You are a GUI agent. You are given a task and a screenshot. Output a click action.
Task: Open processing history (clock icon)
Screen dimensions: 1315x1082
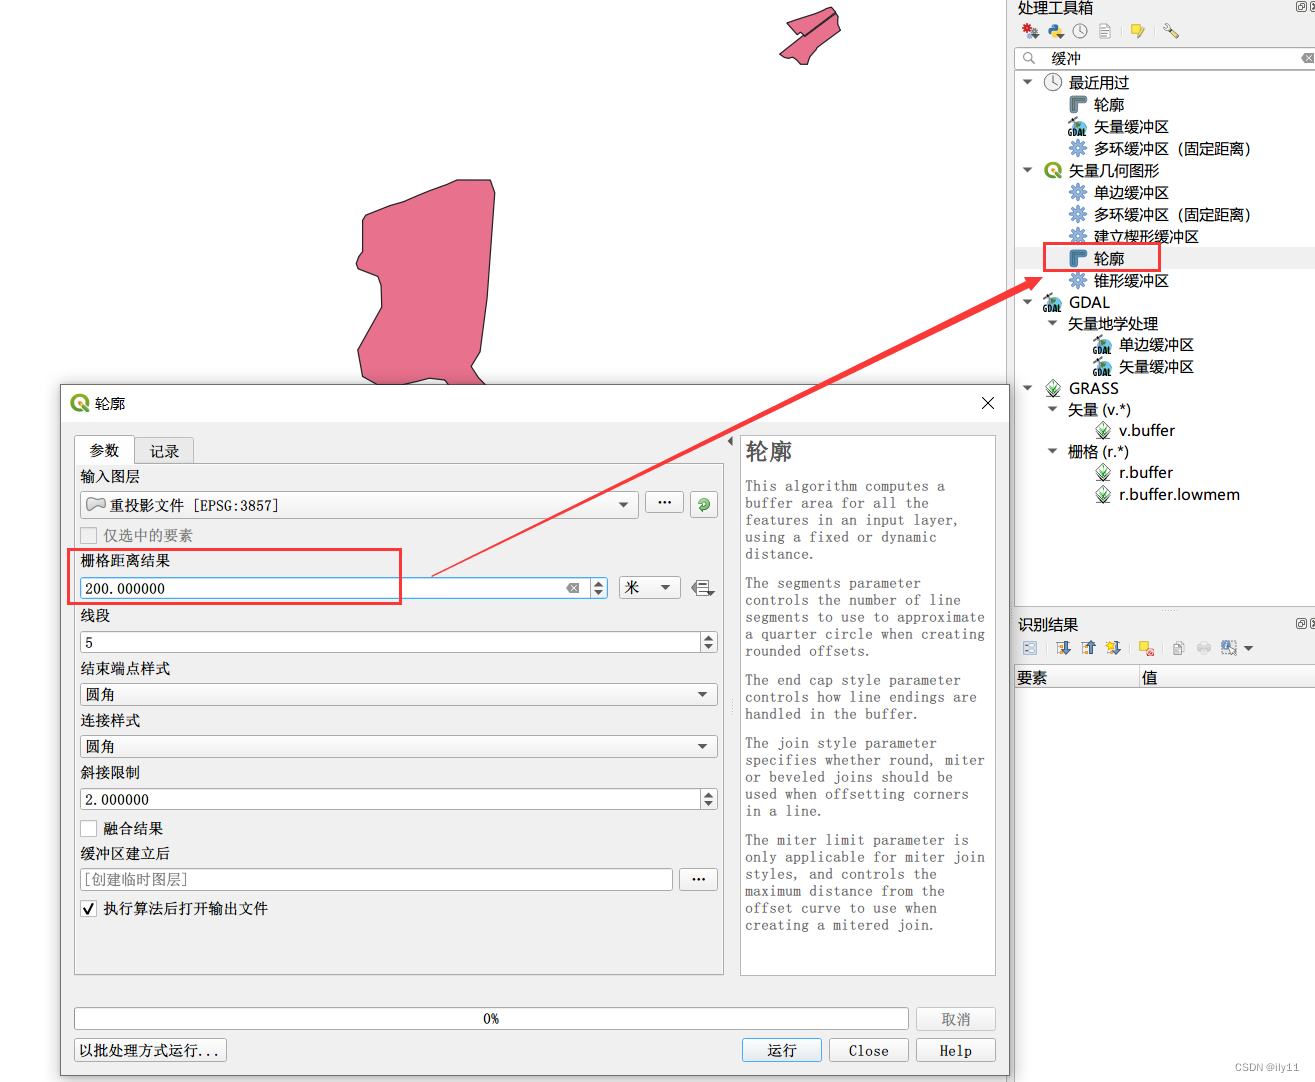[x=1080, y=31]
